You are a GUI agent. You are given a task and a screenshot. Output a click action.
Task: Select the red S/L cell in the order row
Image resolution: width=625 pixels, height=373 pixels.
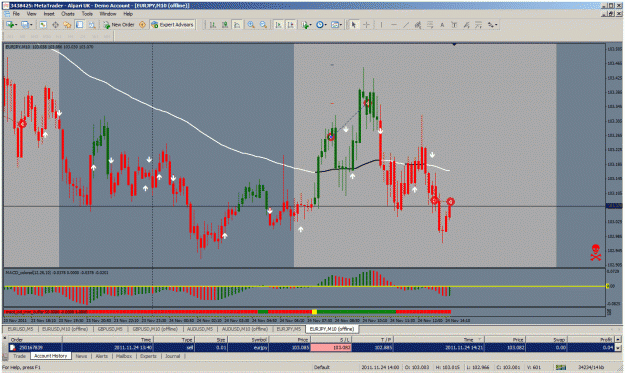[331, 347]
